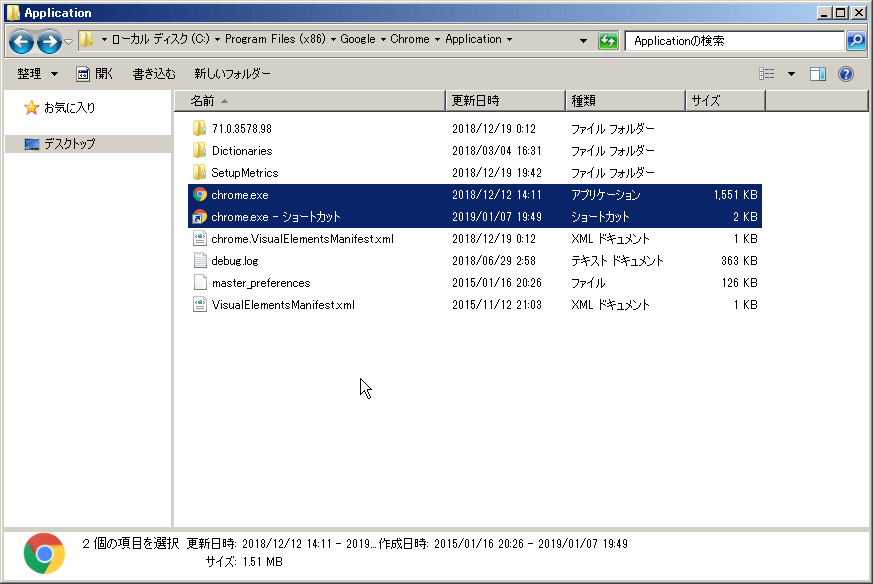The height and width of the screenshot is (584, 873).
Task: Click the SetupMetrics folder icon
Action: click(x=199, y=173)
